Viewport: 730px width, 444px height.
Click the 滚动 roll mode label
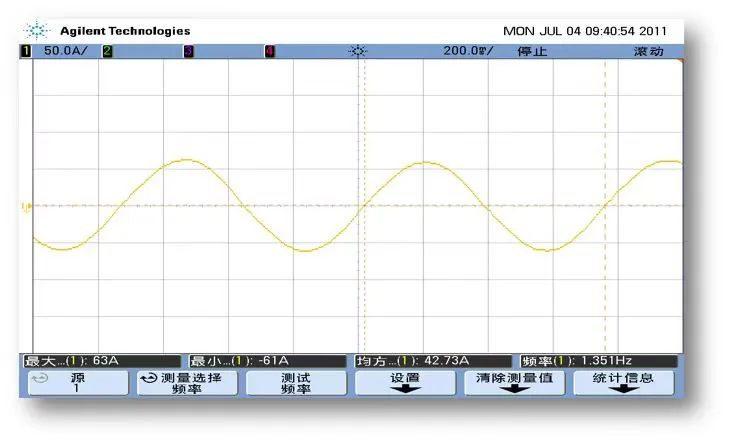[x=649, y=51]
